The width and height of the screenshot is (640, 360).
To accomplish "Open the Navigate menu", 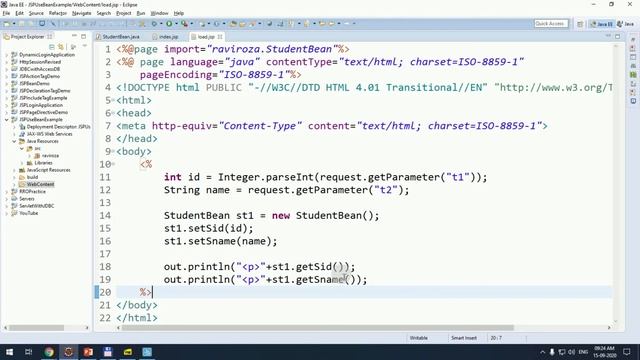I will pos(82,13).
